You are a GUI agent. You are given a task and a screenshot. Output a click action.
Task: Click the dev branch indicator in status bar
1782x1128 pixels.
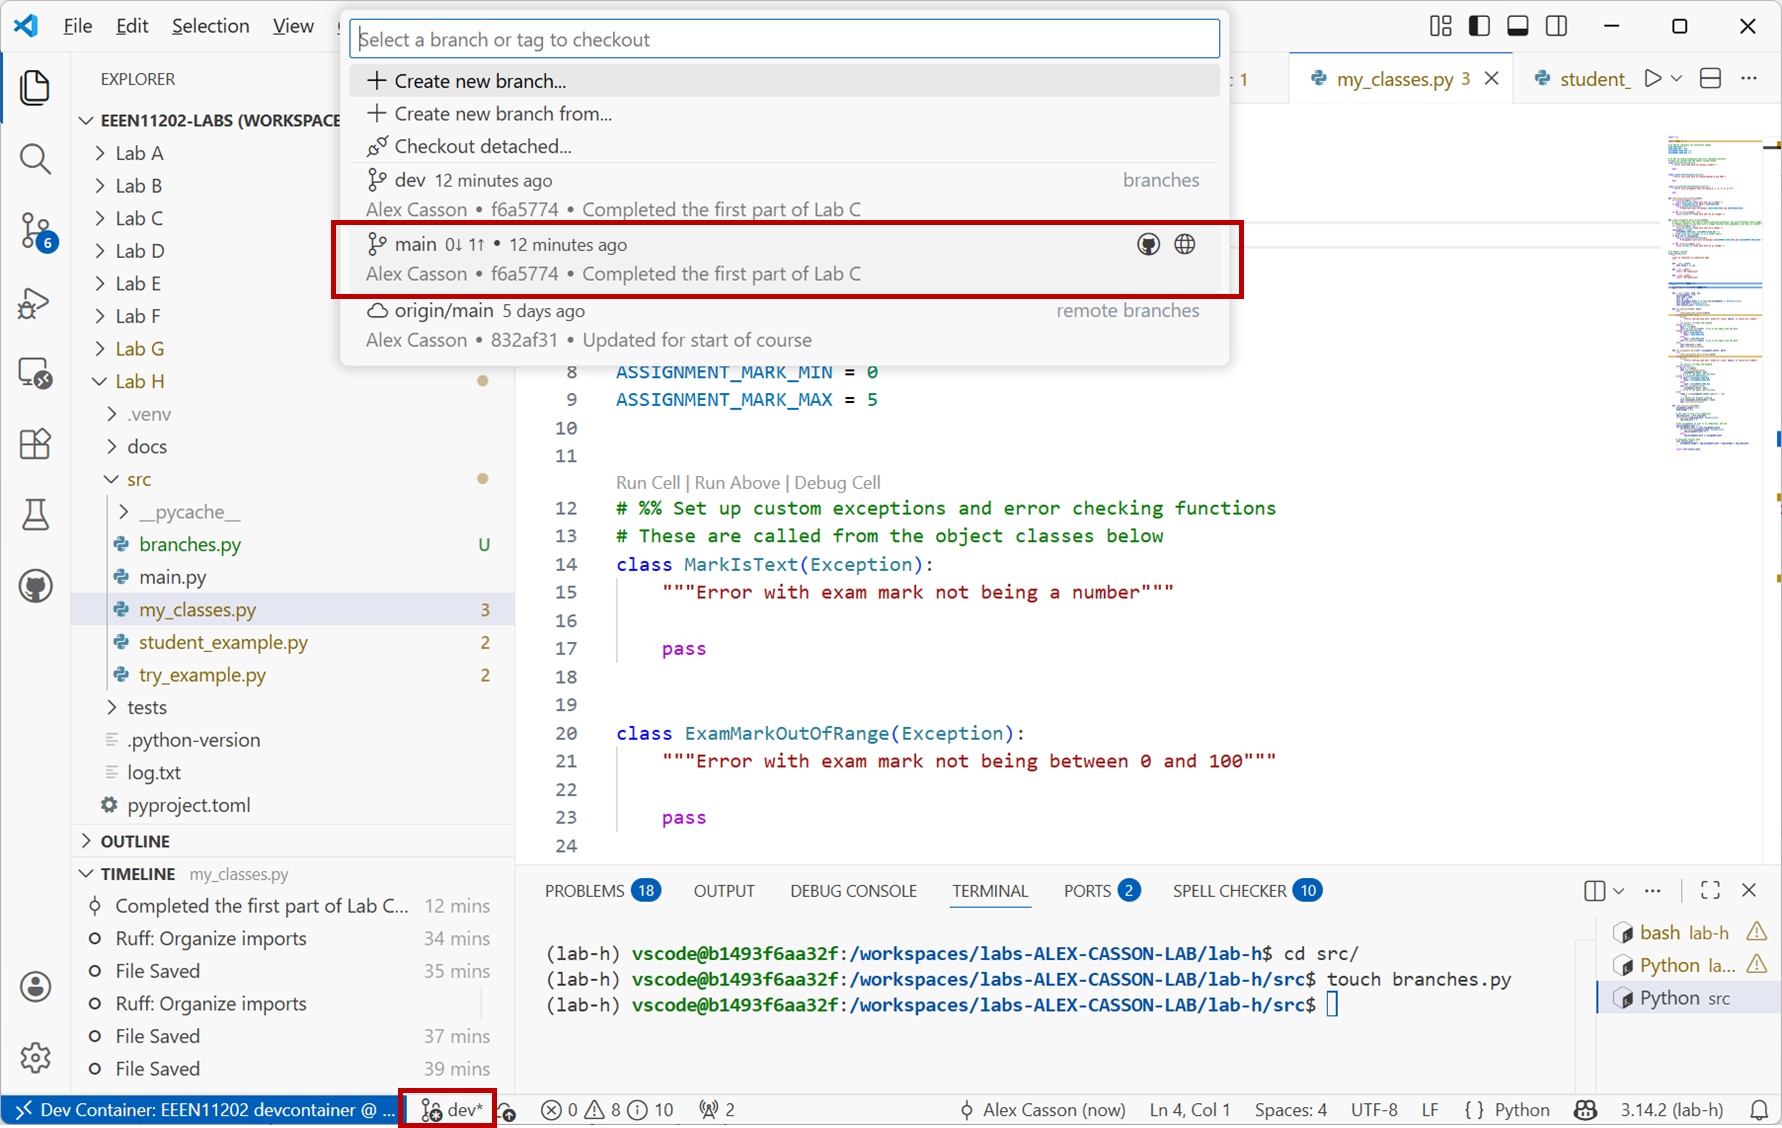click(x=452, y=1109)
